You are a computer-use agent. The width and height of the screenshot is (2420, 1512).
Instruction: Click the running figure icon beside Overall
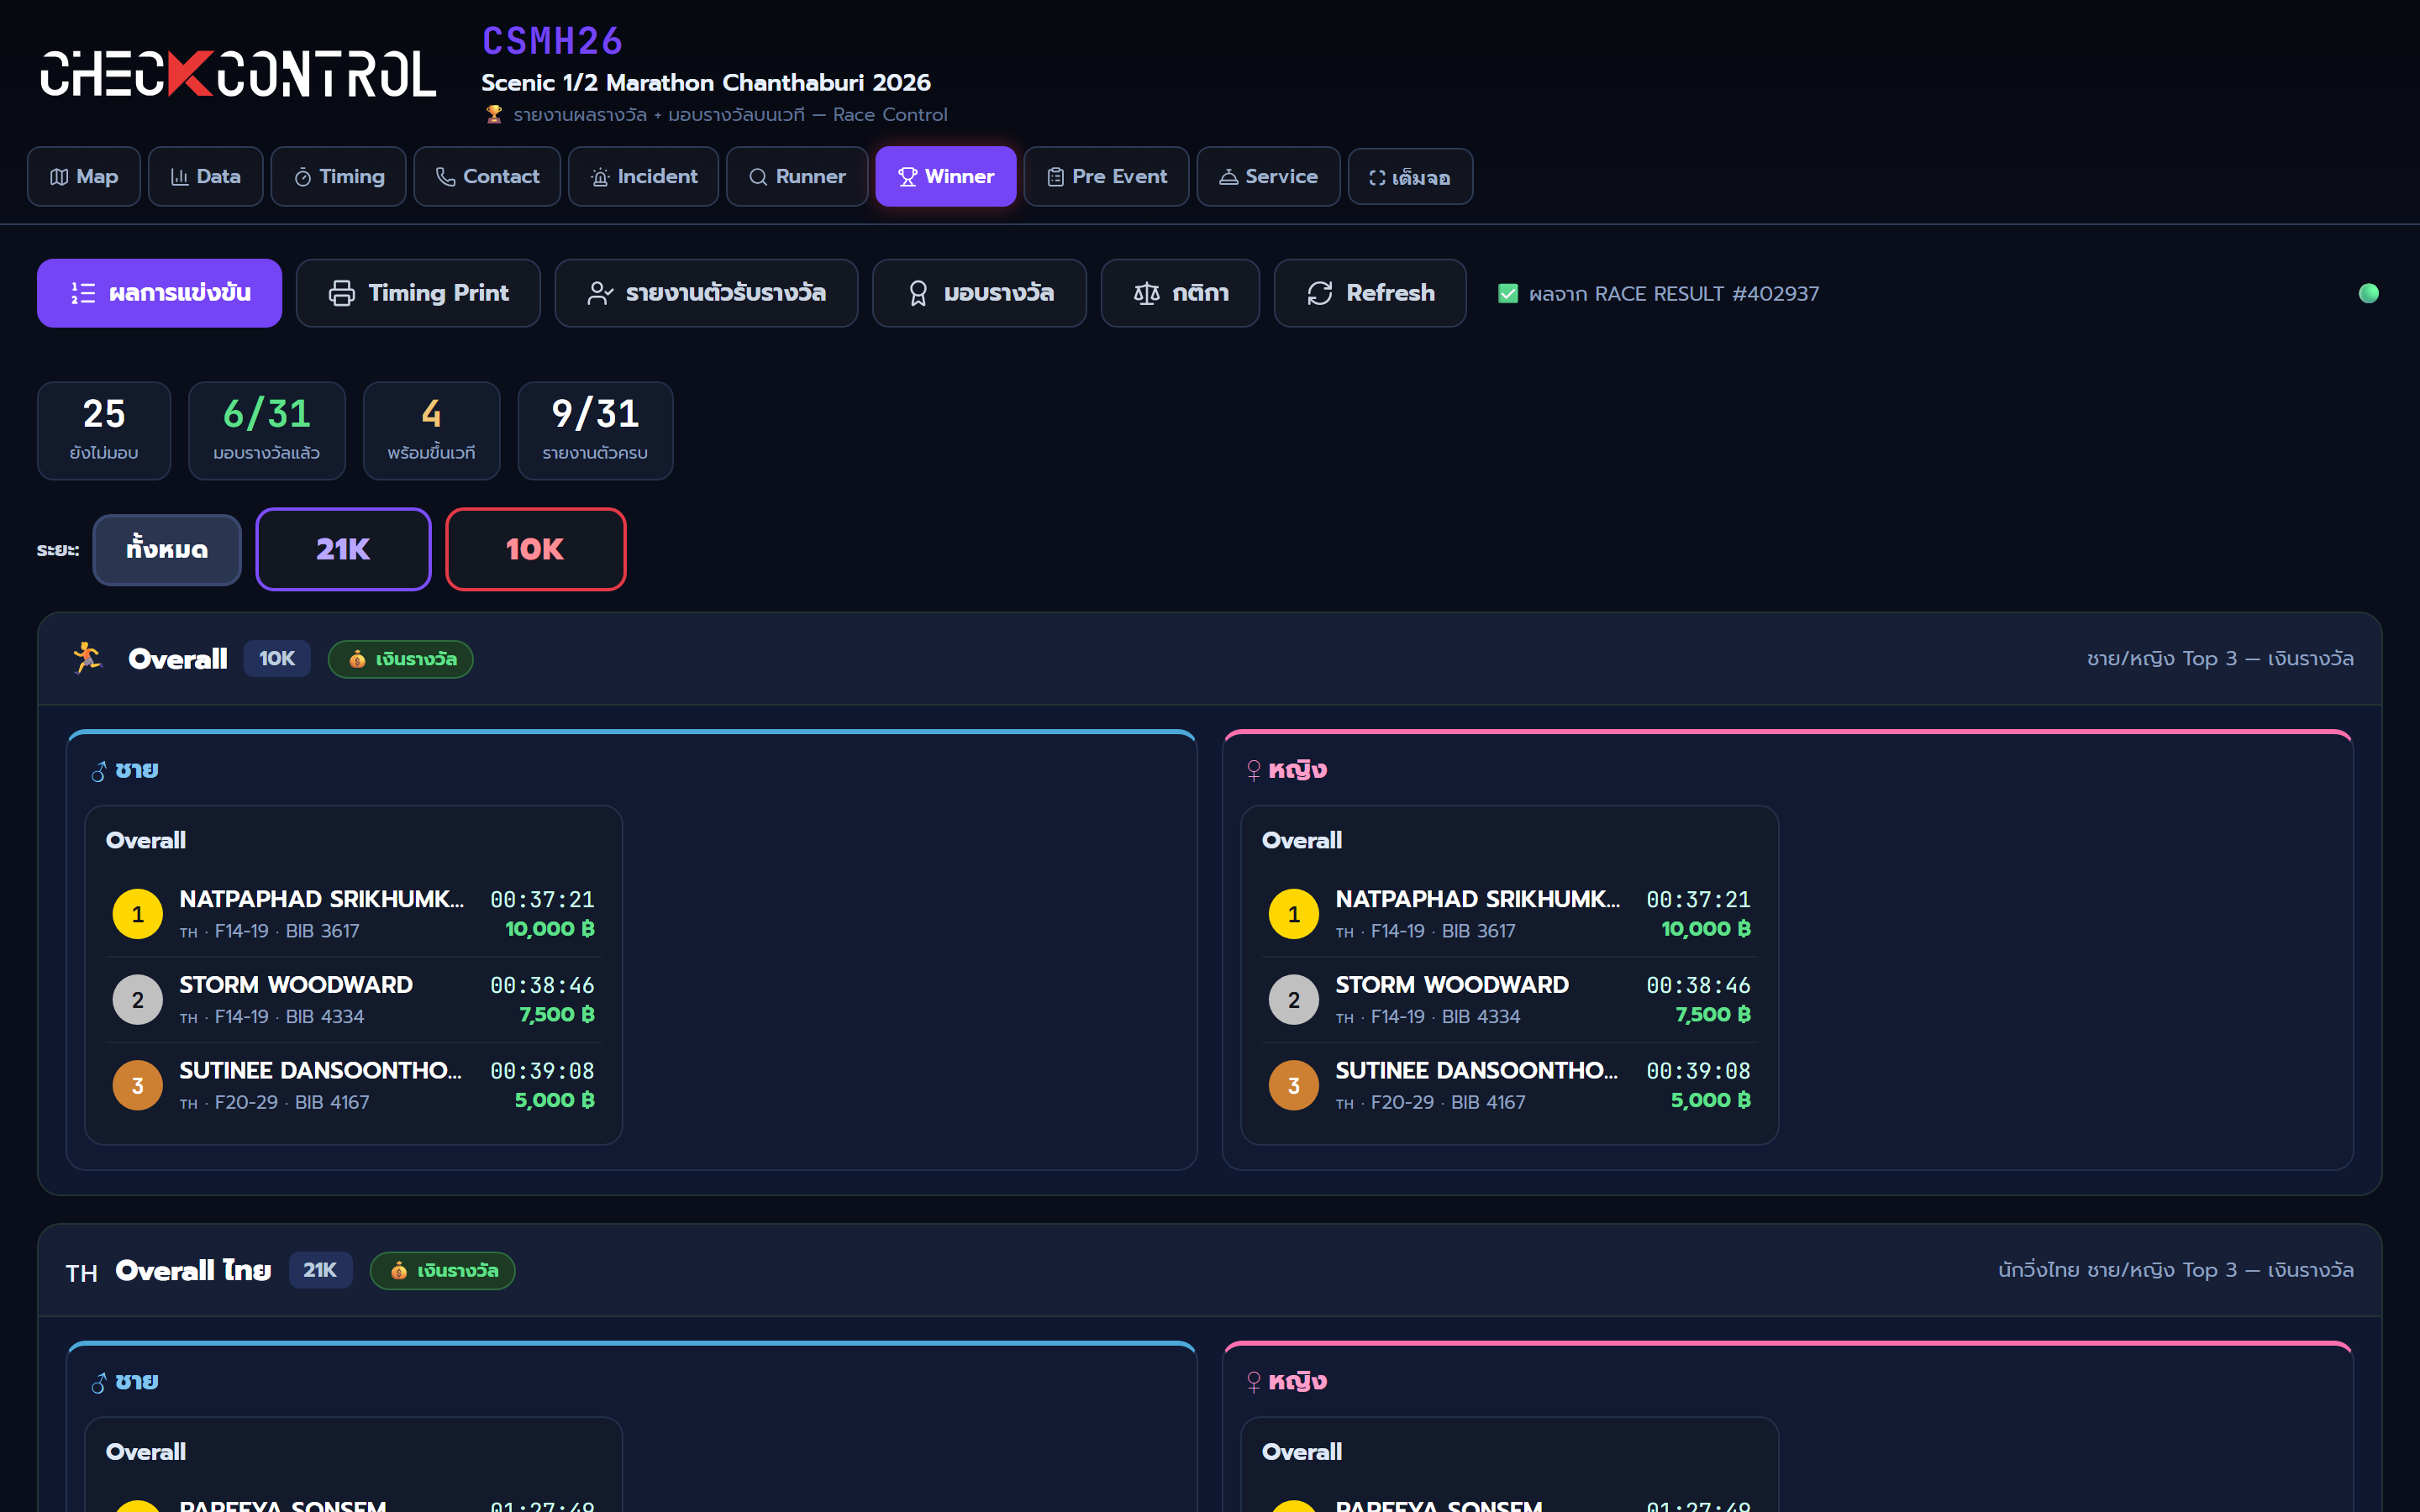87,658
